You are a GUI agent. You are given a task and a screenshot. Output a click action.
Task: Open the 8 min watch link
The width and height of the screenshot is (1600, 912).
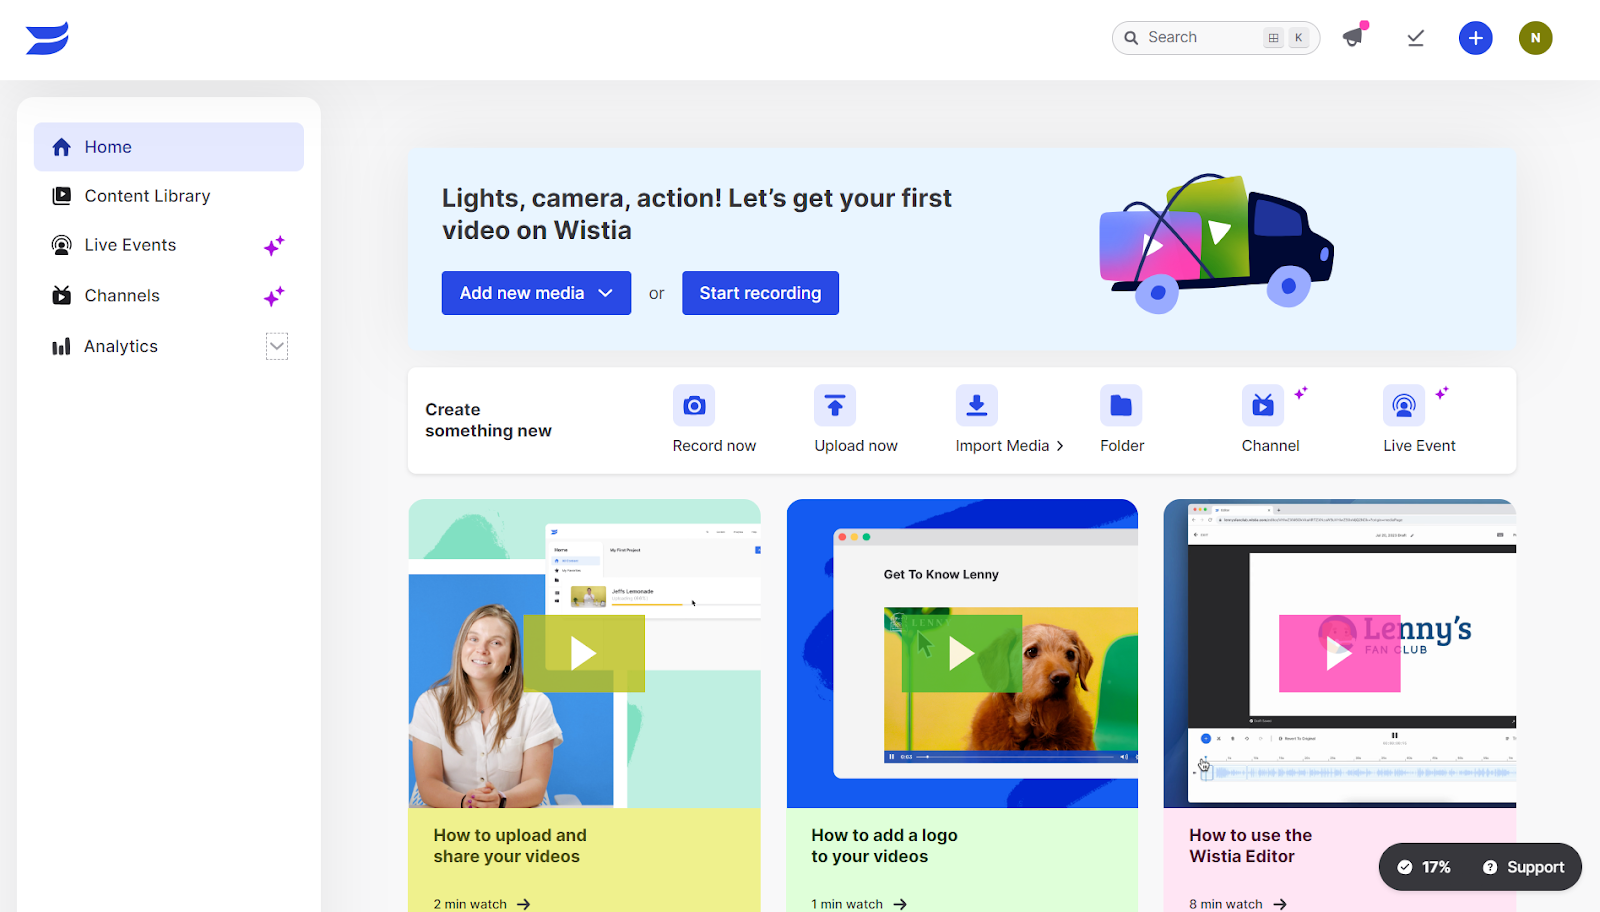click(x=1238, y=904)
